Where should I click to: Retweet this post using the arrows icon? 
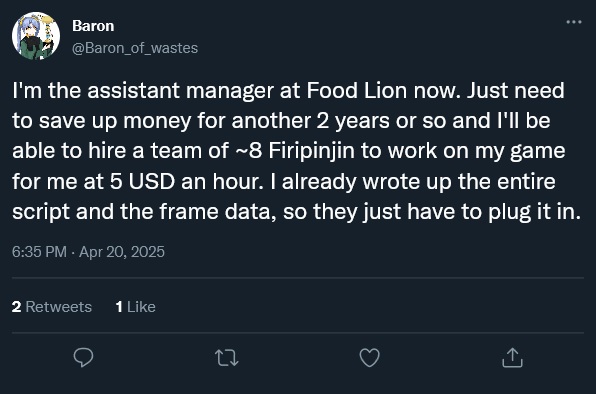(227, 358)
